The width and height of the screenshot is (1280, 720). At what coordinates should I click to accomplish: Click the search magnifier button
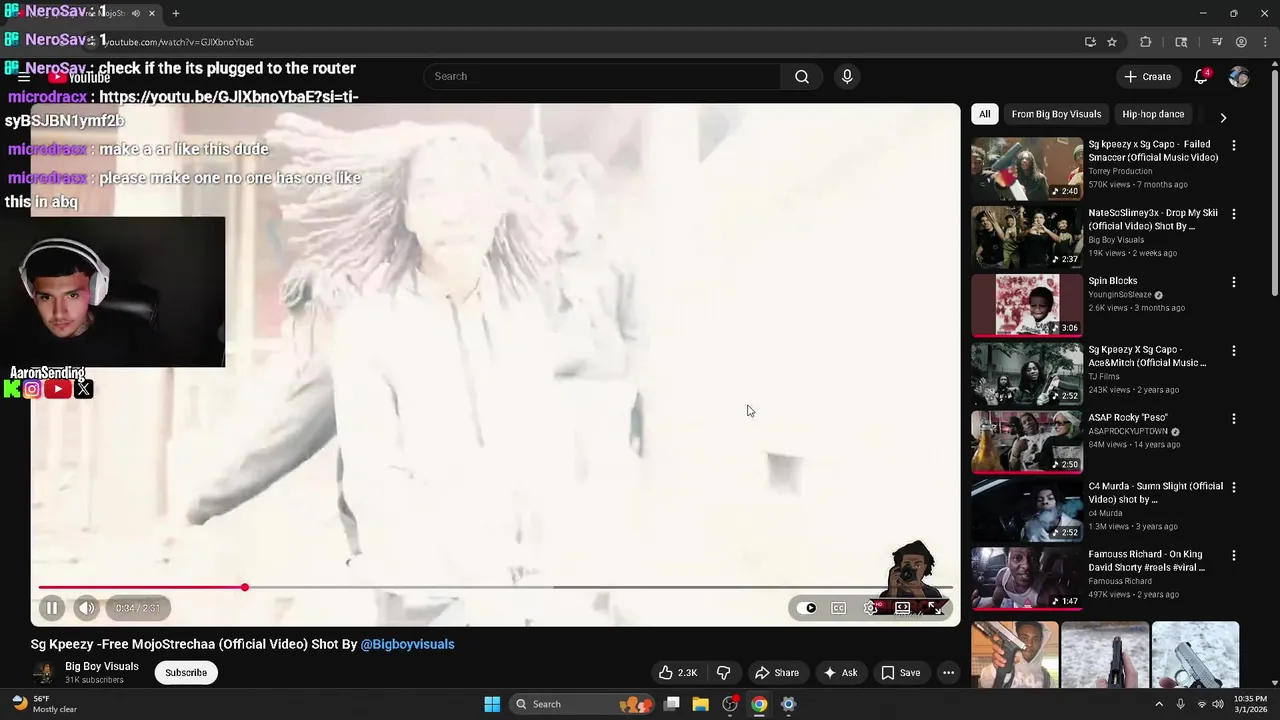pos(802,76)
